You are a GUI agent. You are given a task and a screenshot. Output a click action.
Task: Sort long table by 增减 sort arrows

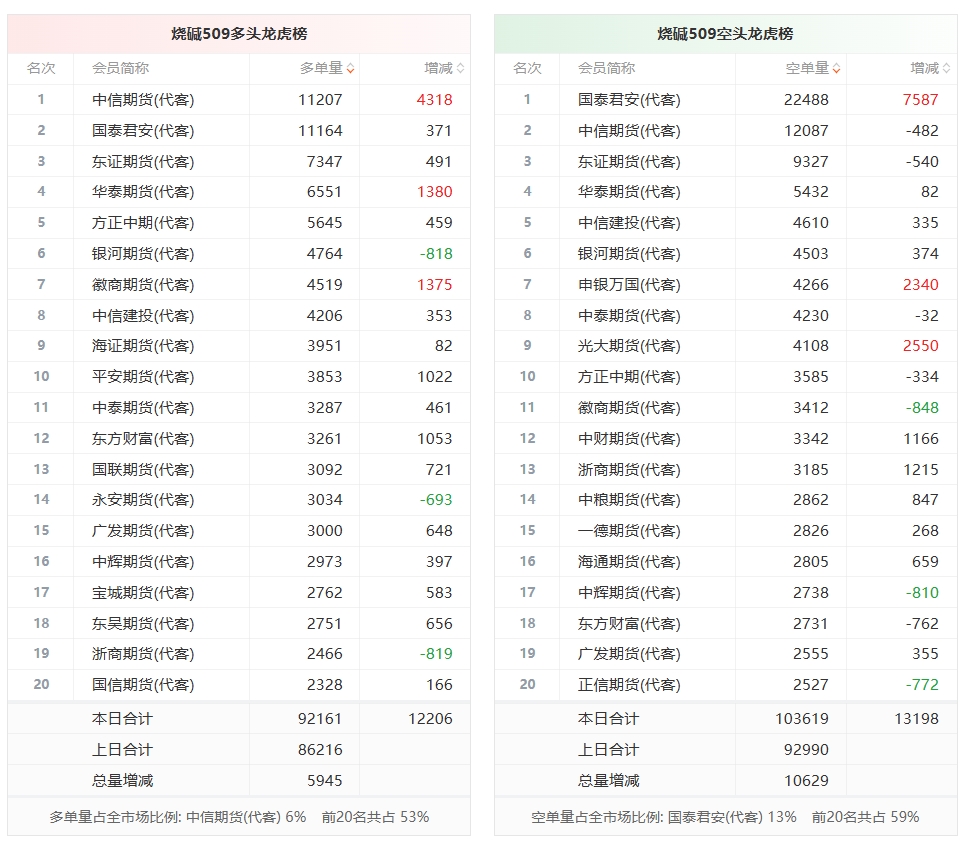[460, 69]
